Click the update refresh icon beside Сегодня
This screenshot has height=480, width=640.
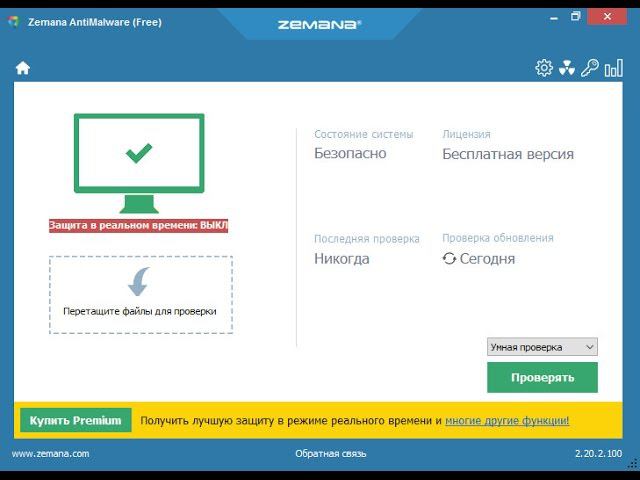(449, 258)
